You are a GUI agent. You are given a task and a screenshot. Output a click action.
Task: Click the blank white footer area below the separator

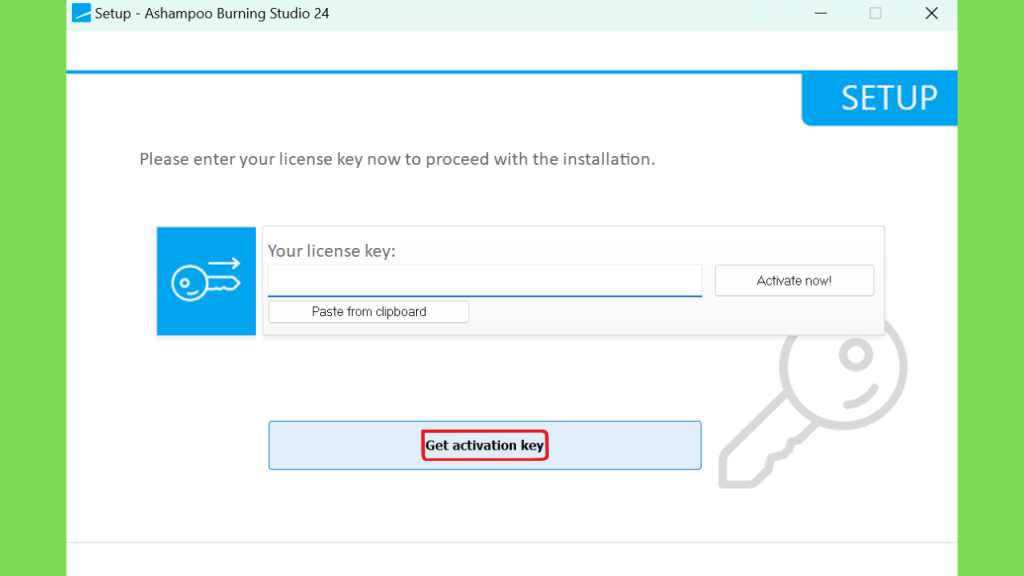[x=512, y=560]
